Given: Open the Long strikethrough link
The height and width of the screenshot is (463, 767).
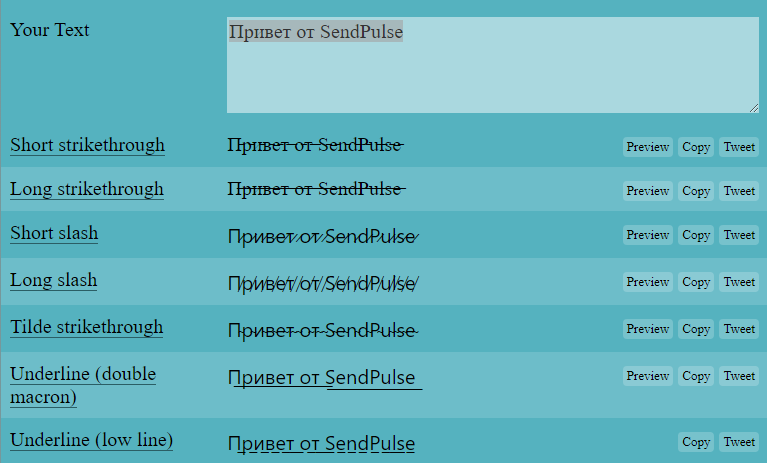Looking at the screenshot, I should click(x=87, y=189).
